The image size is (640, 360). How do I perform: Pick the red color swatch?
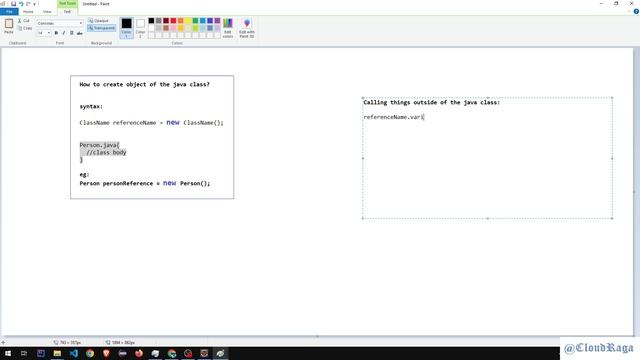point(173,20)
